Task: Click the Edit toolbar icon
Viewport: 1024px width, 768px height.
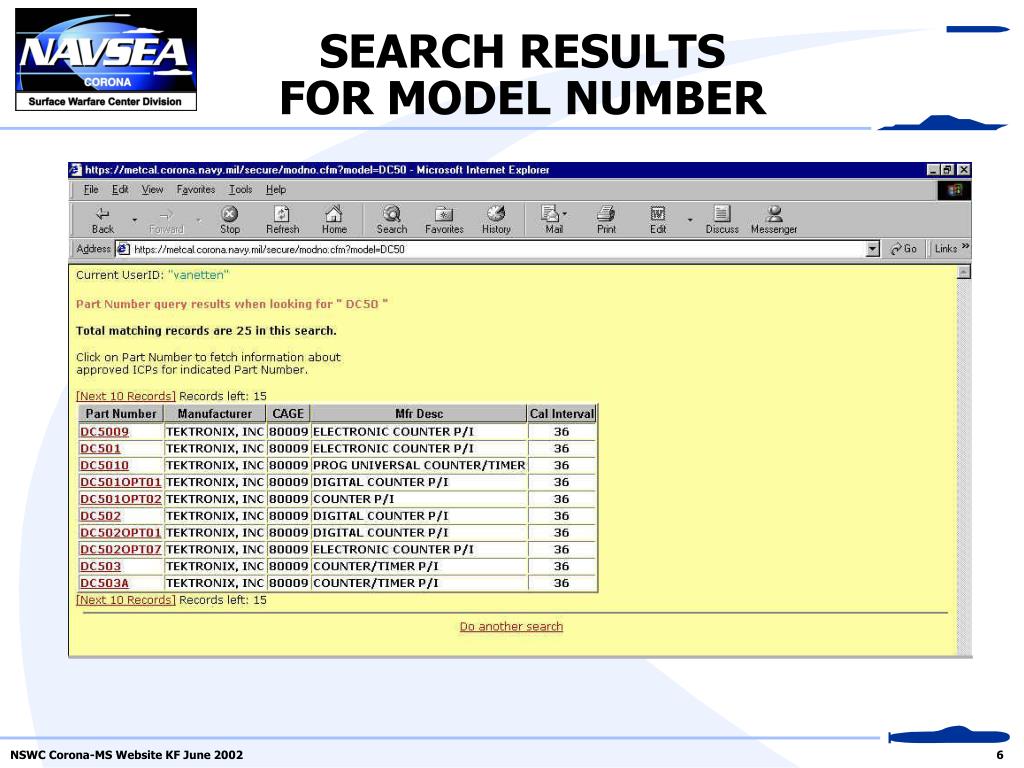Action: tap(658, 214)
